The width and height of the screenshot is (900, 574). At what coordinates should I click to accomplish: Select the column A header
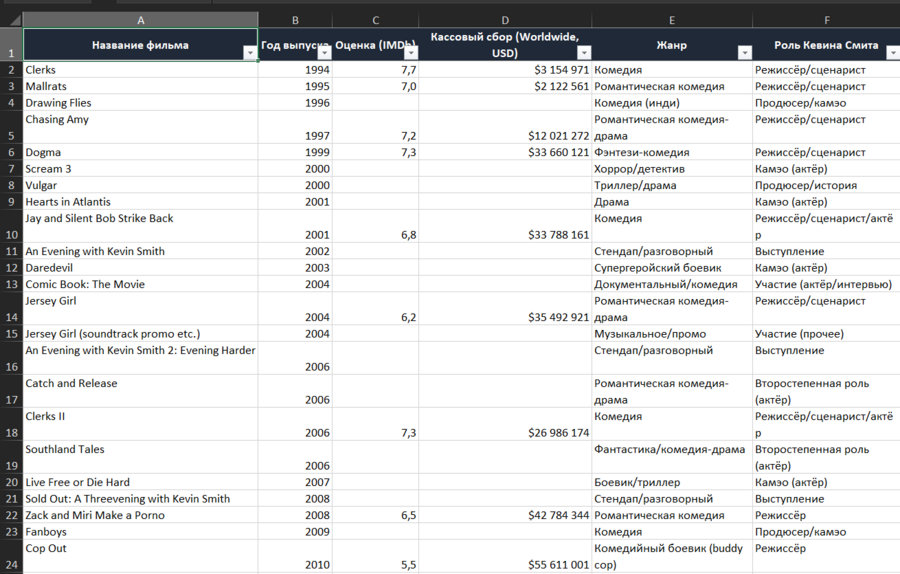coord(140,20)
